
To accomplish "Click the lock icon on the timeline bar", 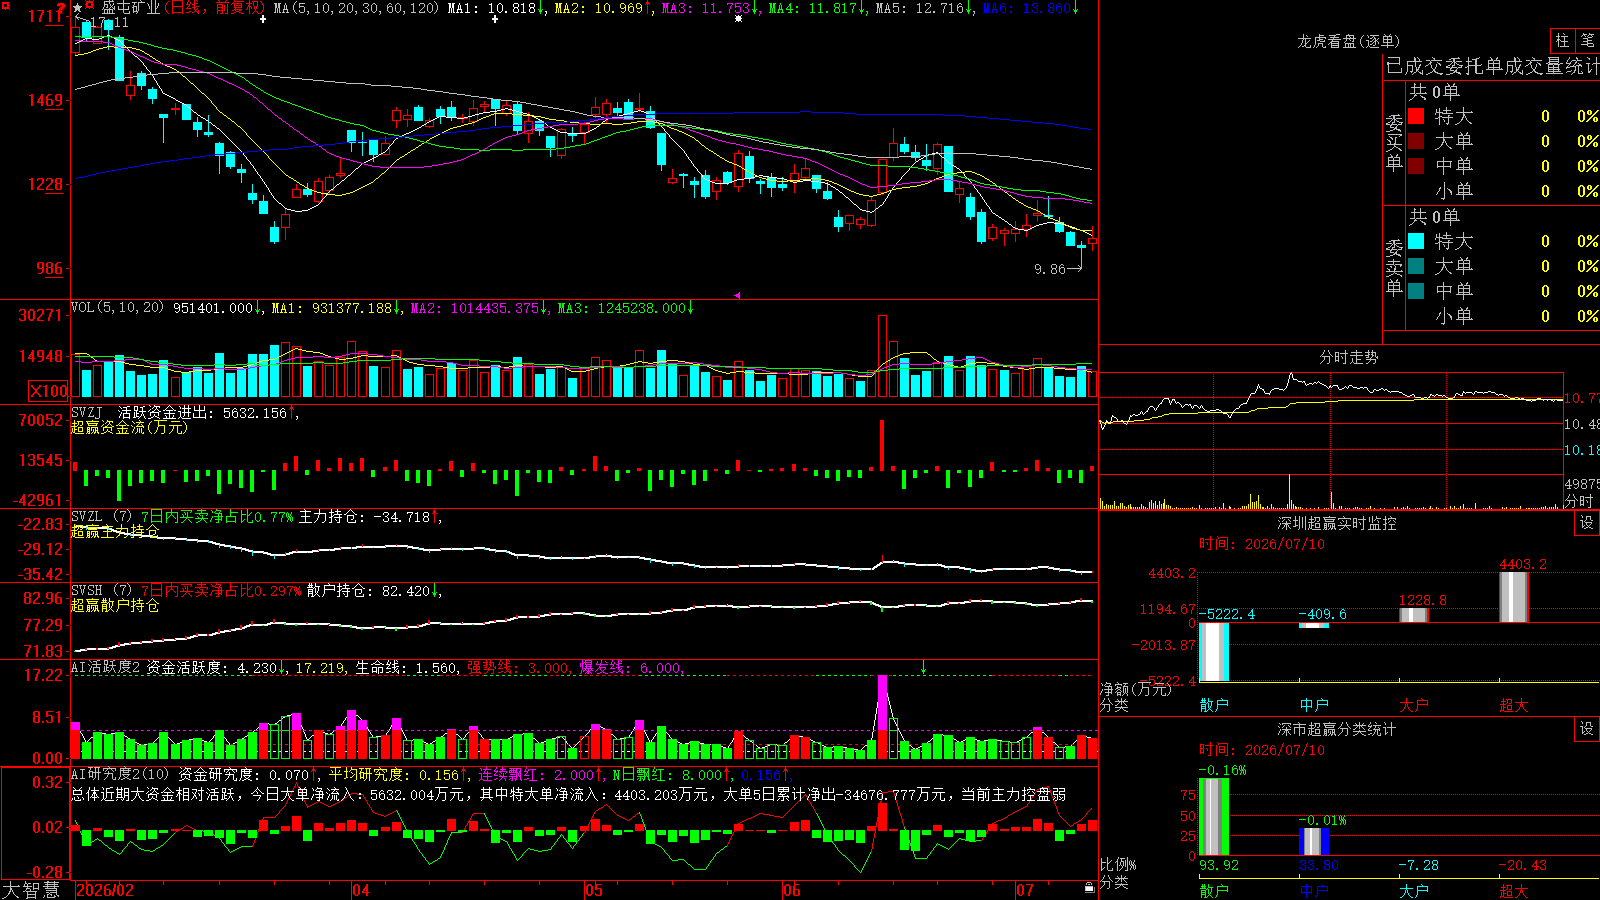I will (x=1089, y=888).
